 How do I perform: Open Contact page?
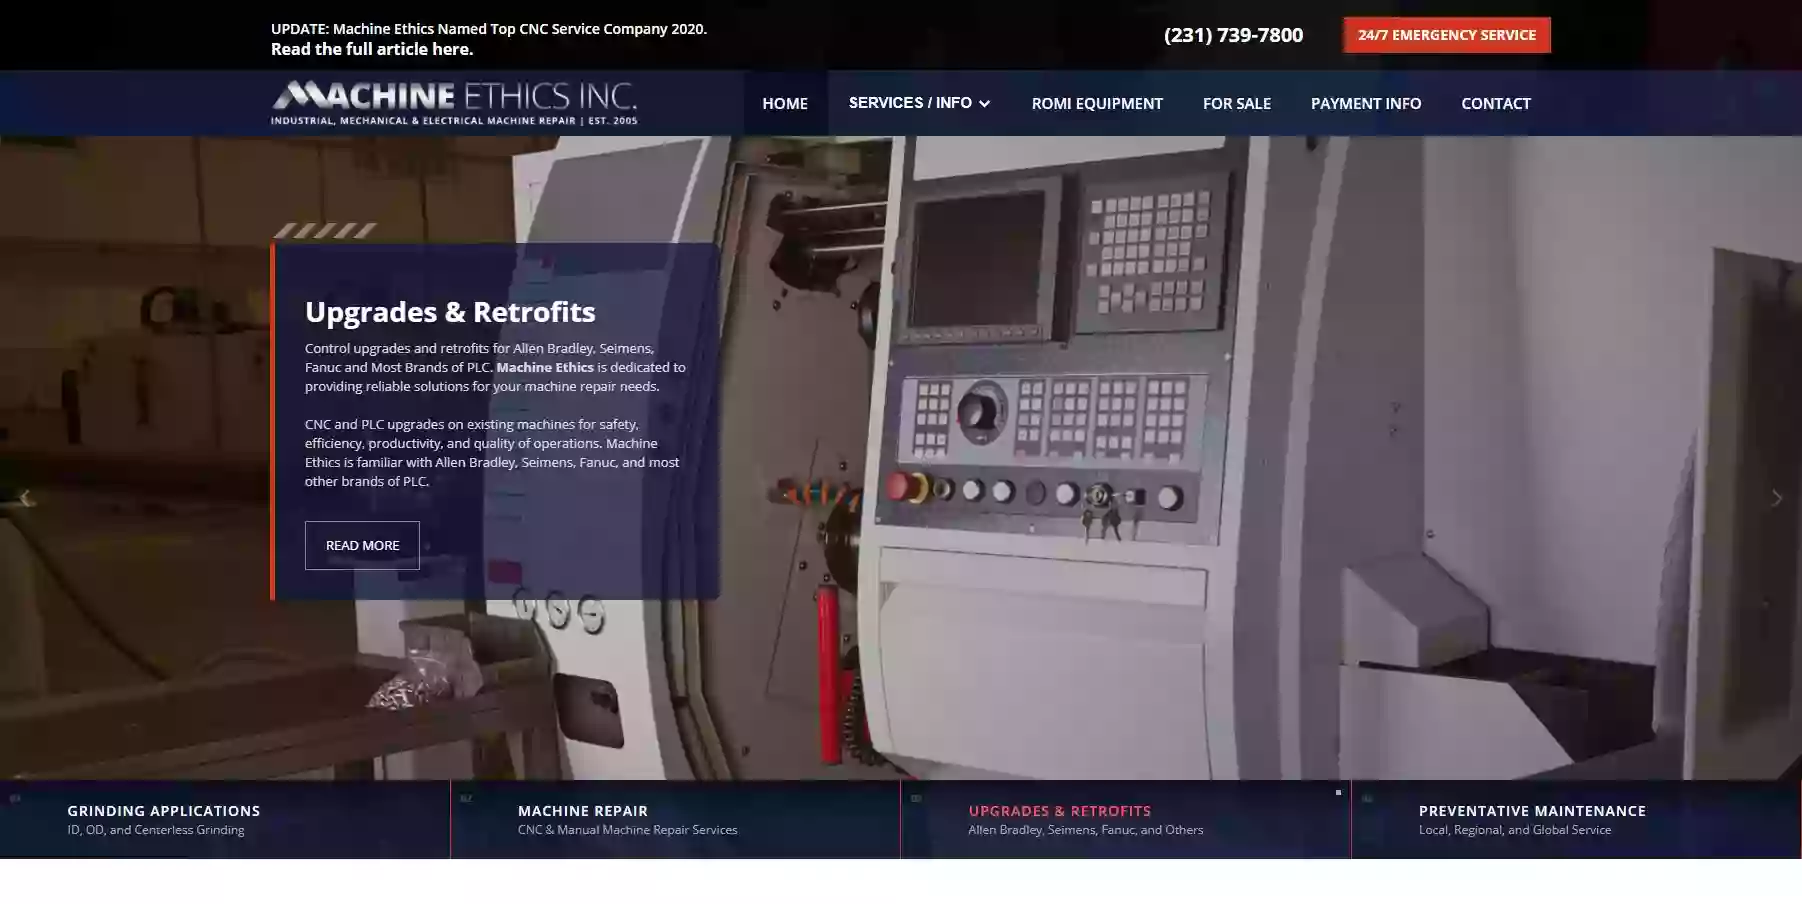(1496, 103)
